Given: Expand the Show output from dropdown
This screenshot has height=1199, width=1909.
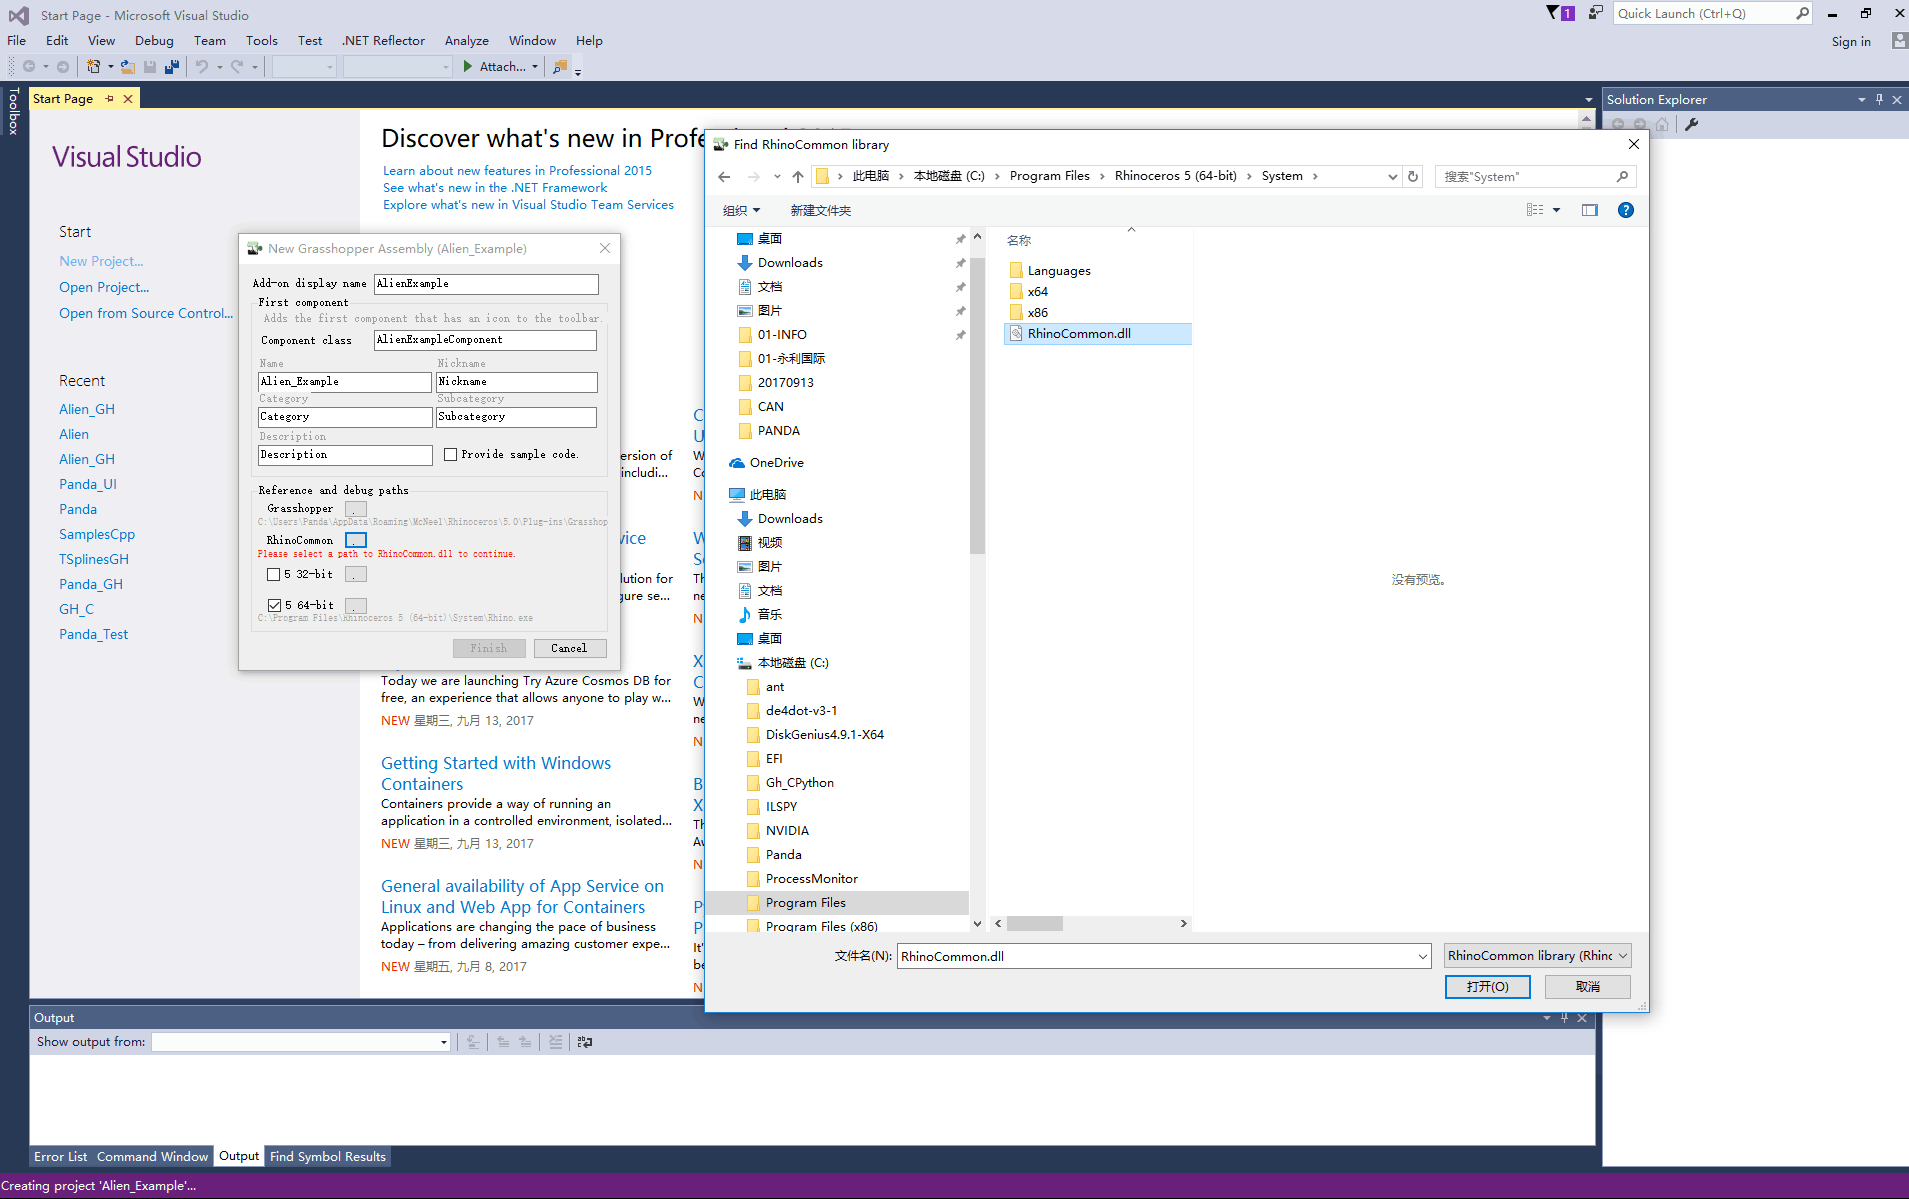Looking at the screenshot, I should (443, 1042).
